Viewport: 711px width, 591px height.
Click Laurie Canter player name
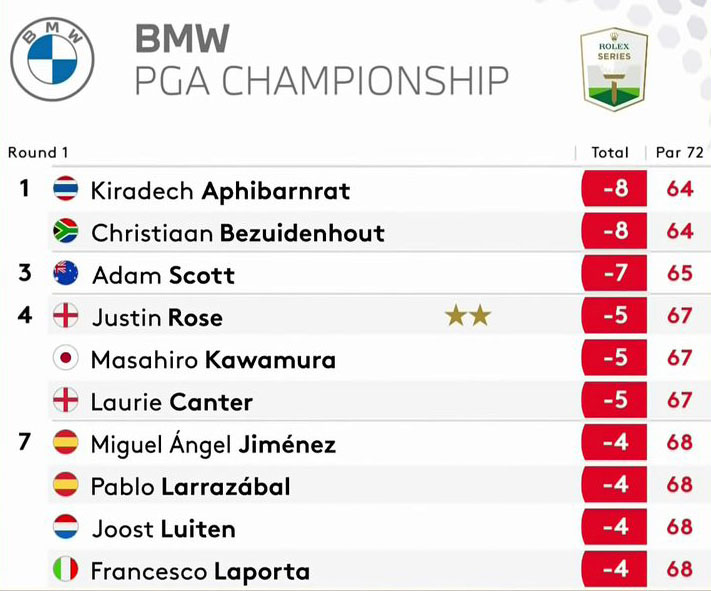172,402
